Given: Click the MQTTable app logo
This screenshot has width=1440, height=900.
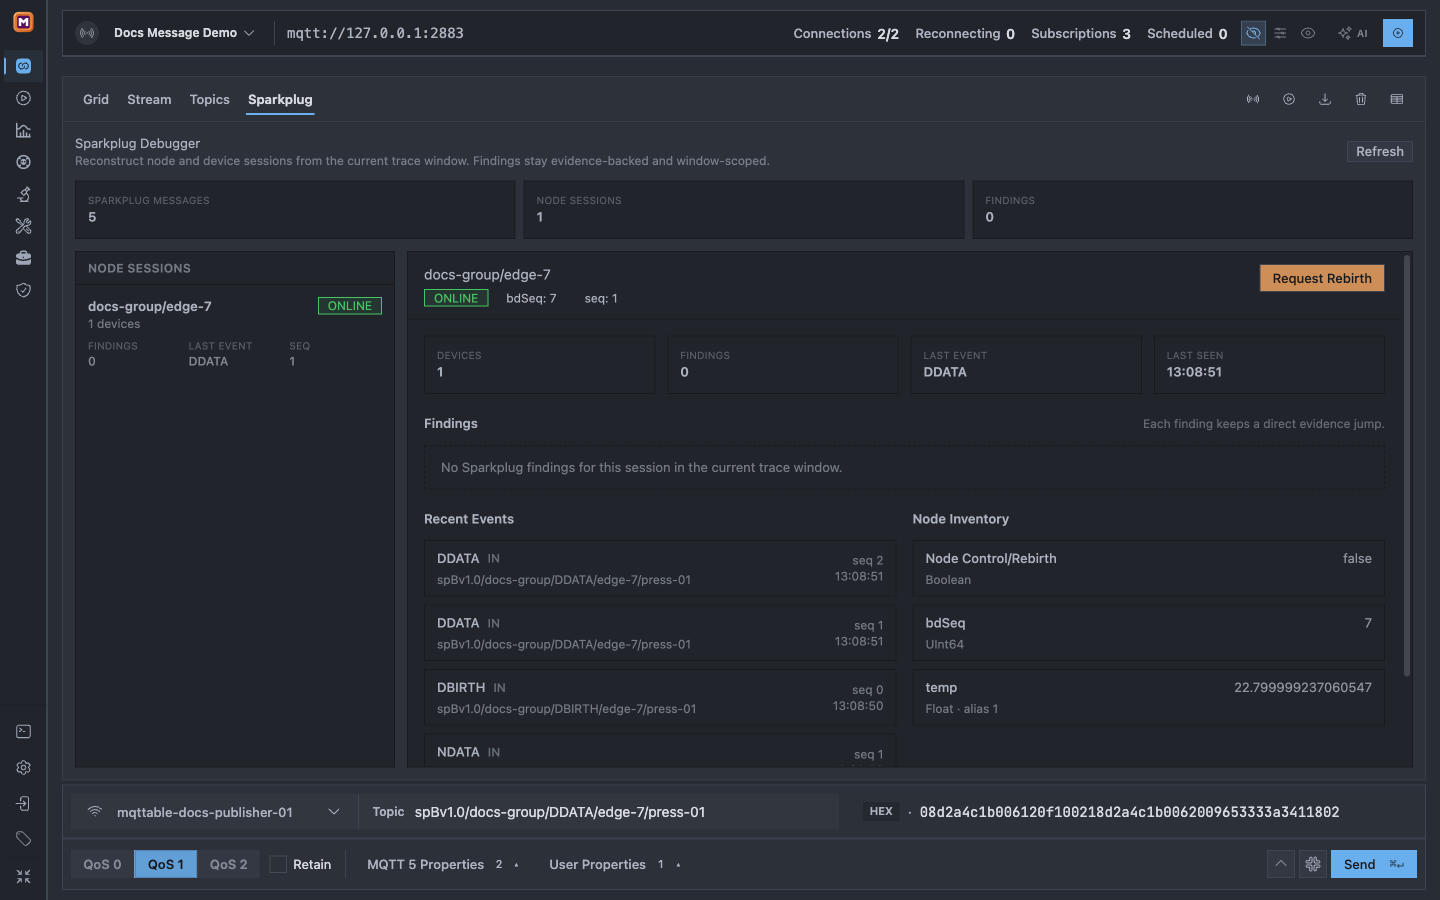Looking at the screenshot, I should click(23, 22).
